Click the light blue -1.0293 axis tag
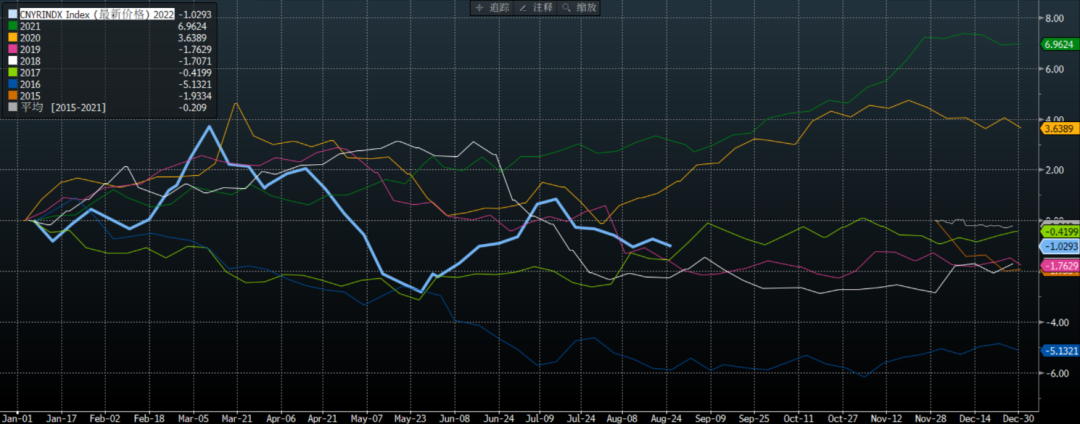This screenshot has height=424, width=1080. (x=1057, y=246)
